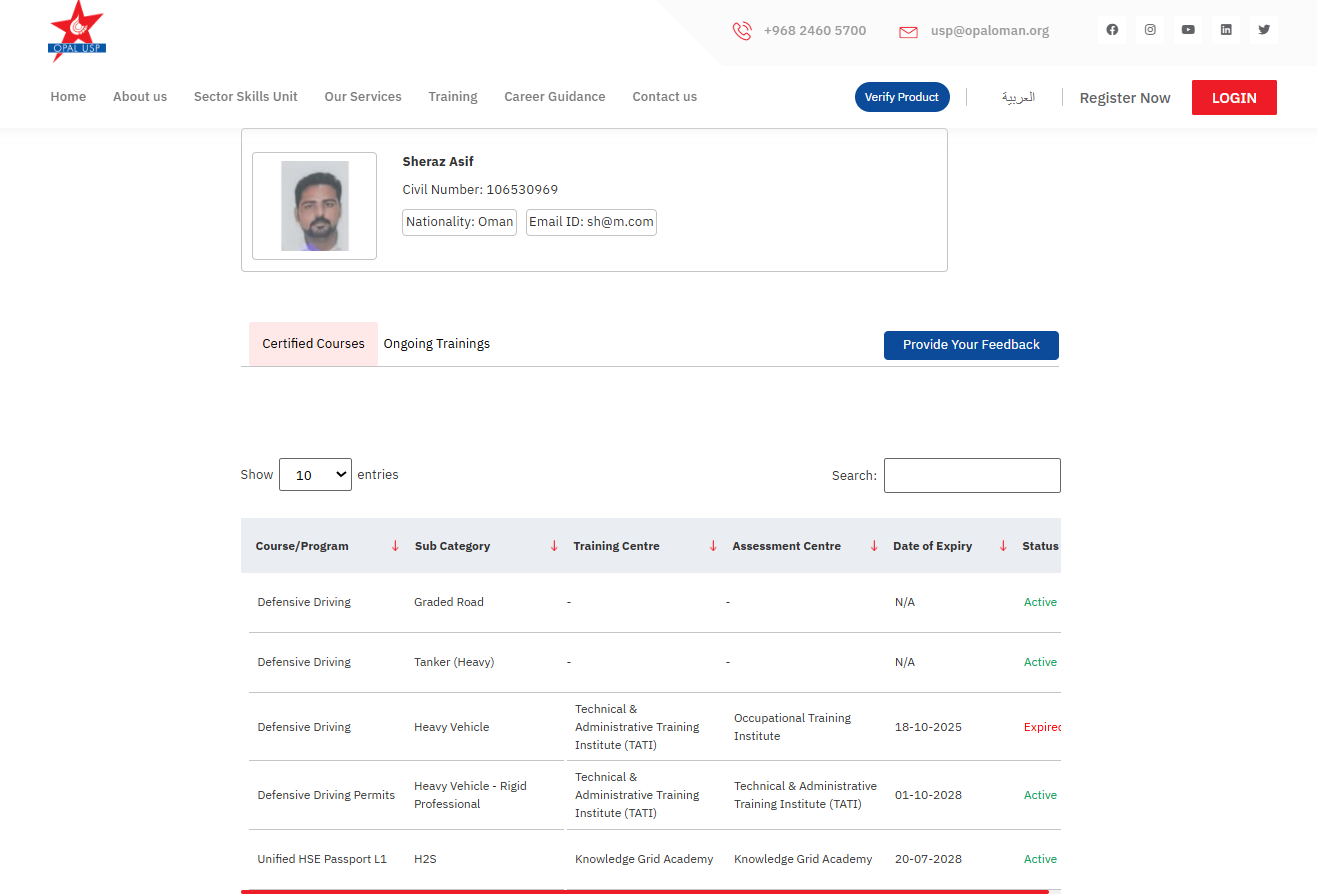Click the OPAL USP star logo
The width and height of the screenshot is (1317, 896).
tap(77, 32)
